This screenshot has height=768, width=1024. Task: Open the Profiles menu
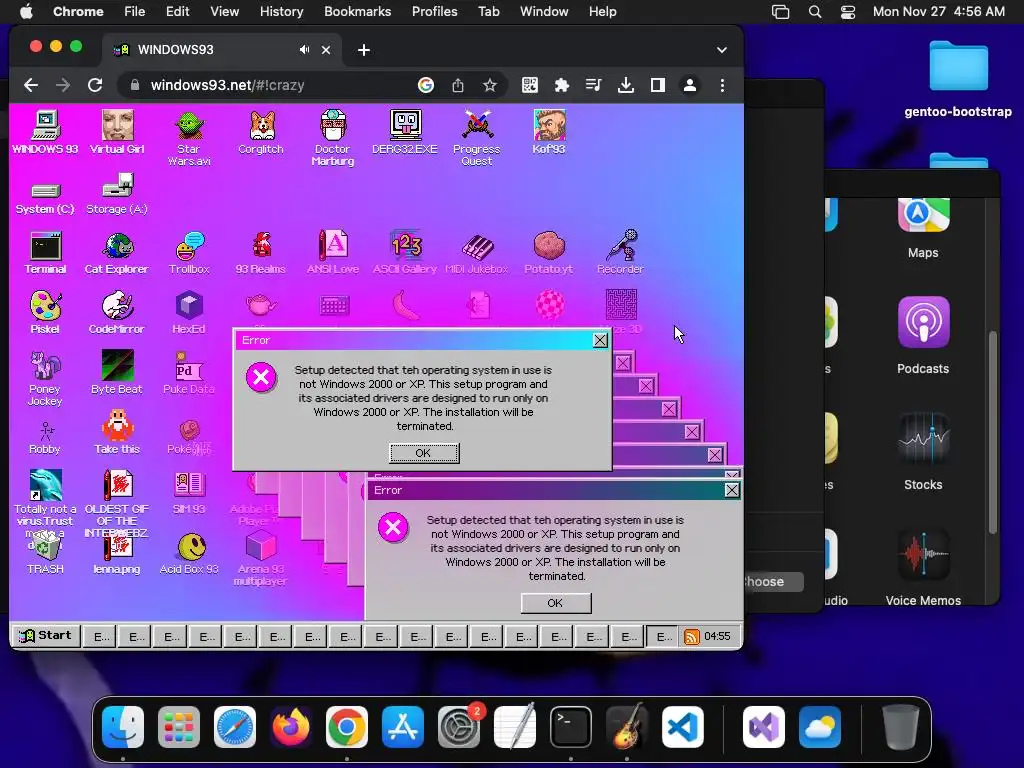pyautogui.click(x=434, y=11)
